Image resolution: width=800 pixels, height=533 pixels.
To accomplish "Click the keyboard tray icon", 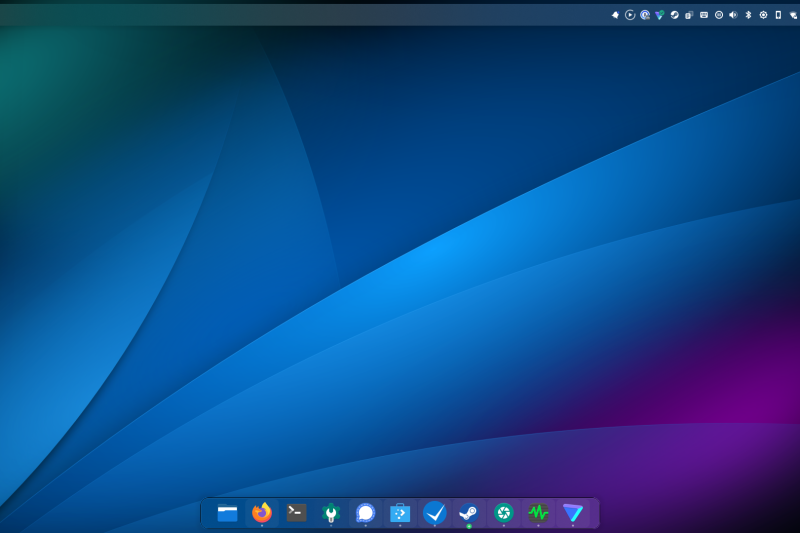I will (704, 15).
